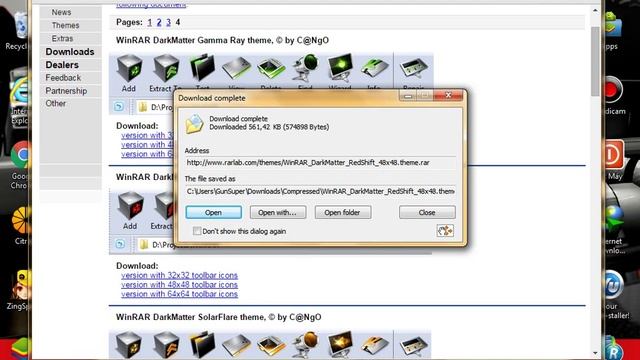The height and width of the screenshot is (360, 640).
Task: Go to page 3 of themes
Action: click(x=168, y=22)
